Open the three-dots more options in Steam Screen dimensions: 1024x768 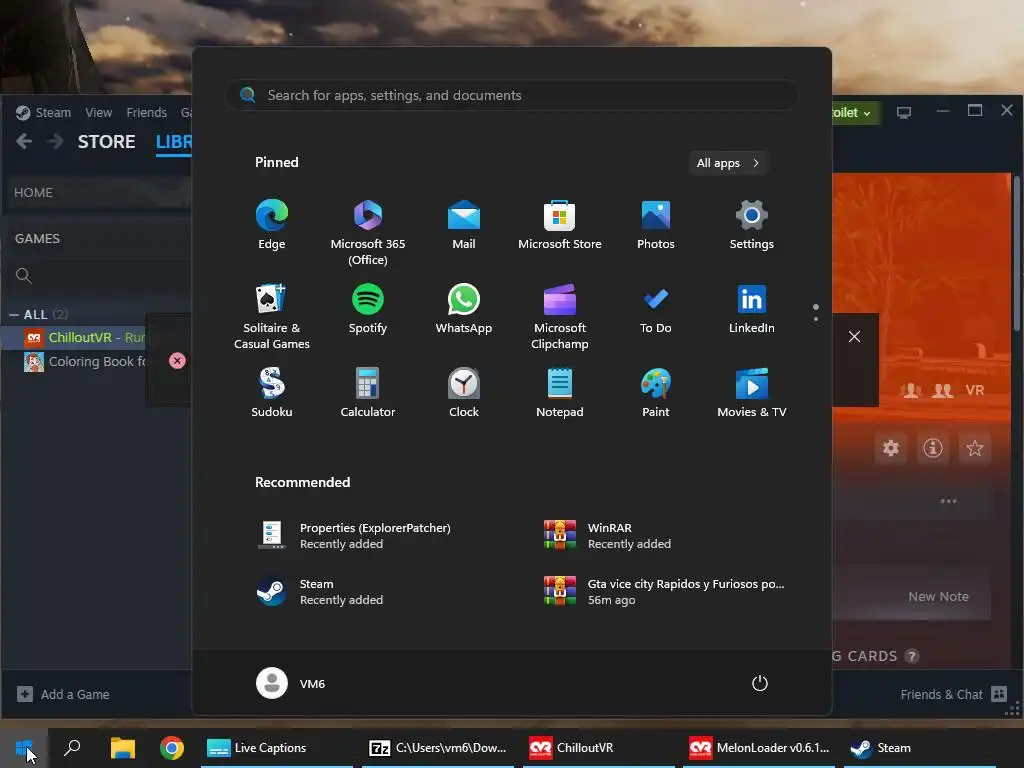(948, 502)
